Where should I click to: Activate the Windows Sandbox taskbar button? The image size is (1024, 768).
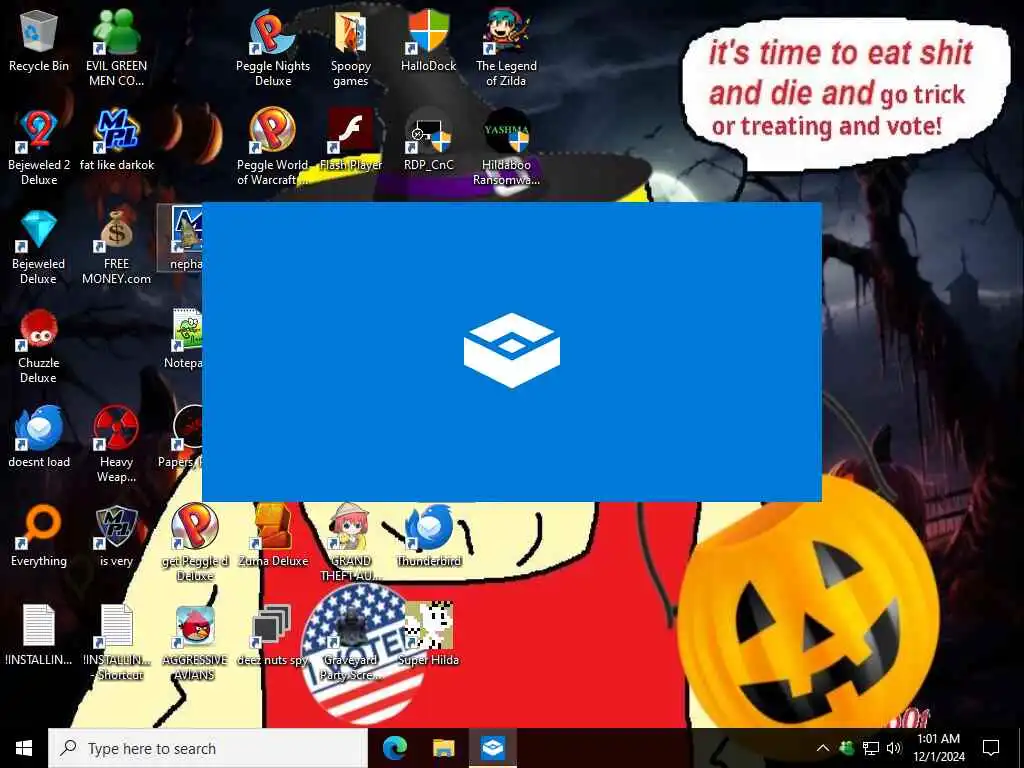(x=492, y=748)
